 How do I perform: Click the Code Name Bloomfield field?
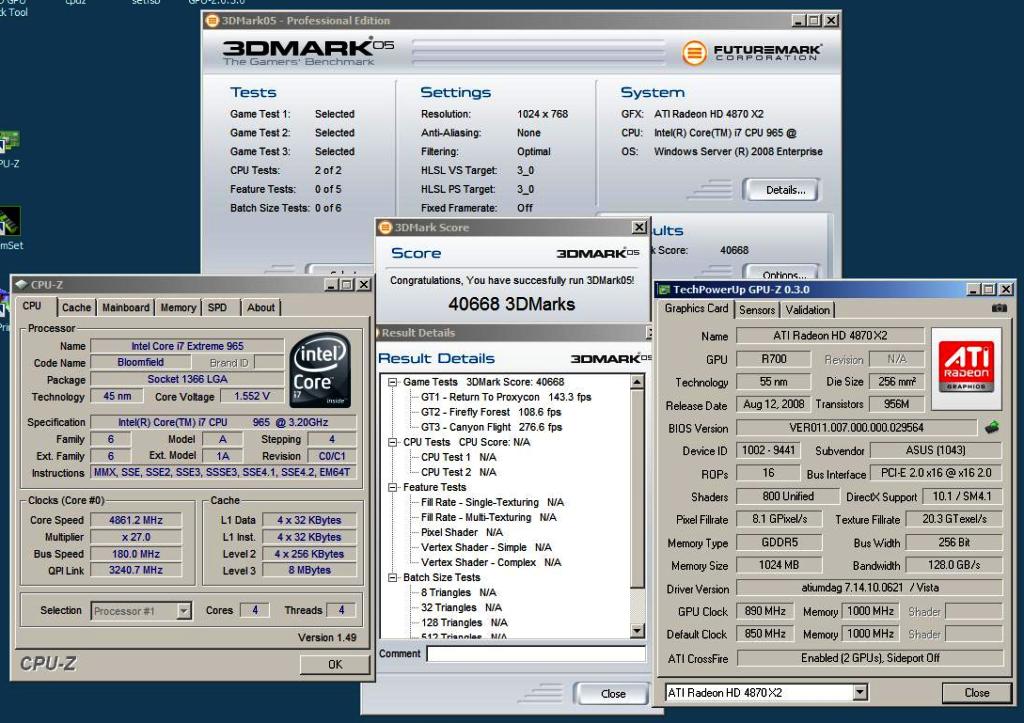point(140,362)
